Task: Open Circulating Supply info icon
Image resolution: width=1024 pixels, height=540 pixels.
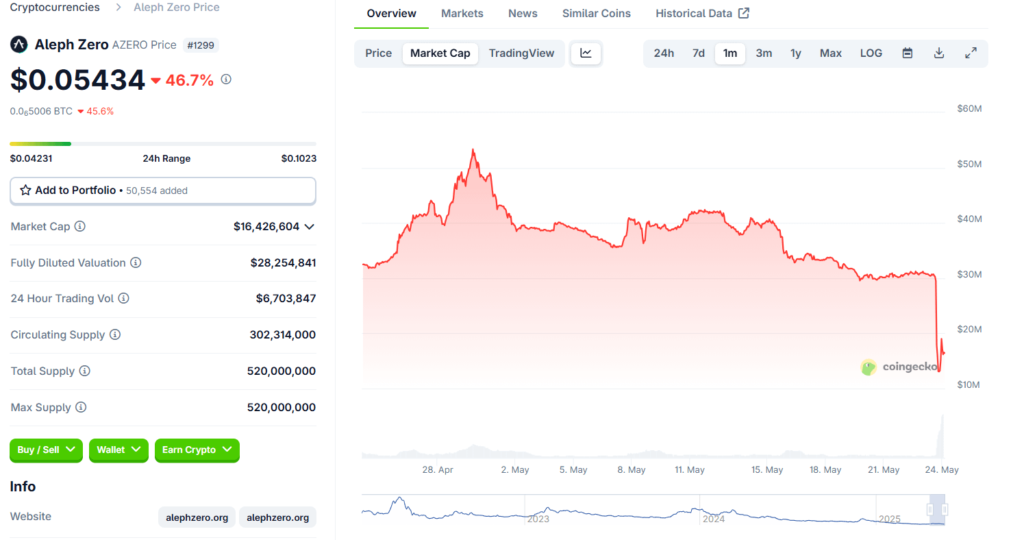Action: [x=115, y=334]
